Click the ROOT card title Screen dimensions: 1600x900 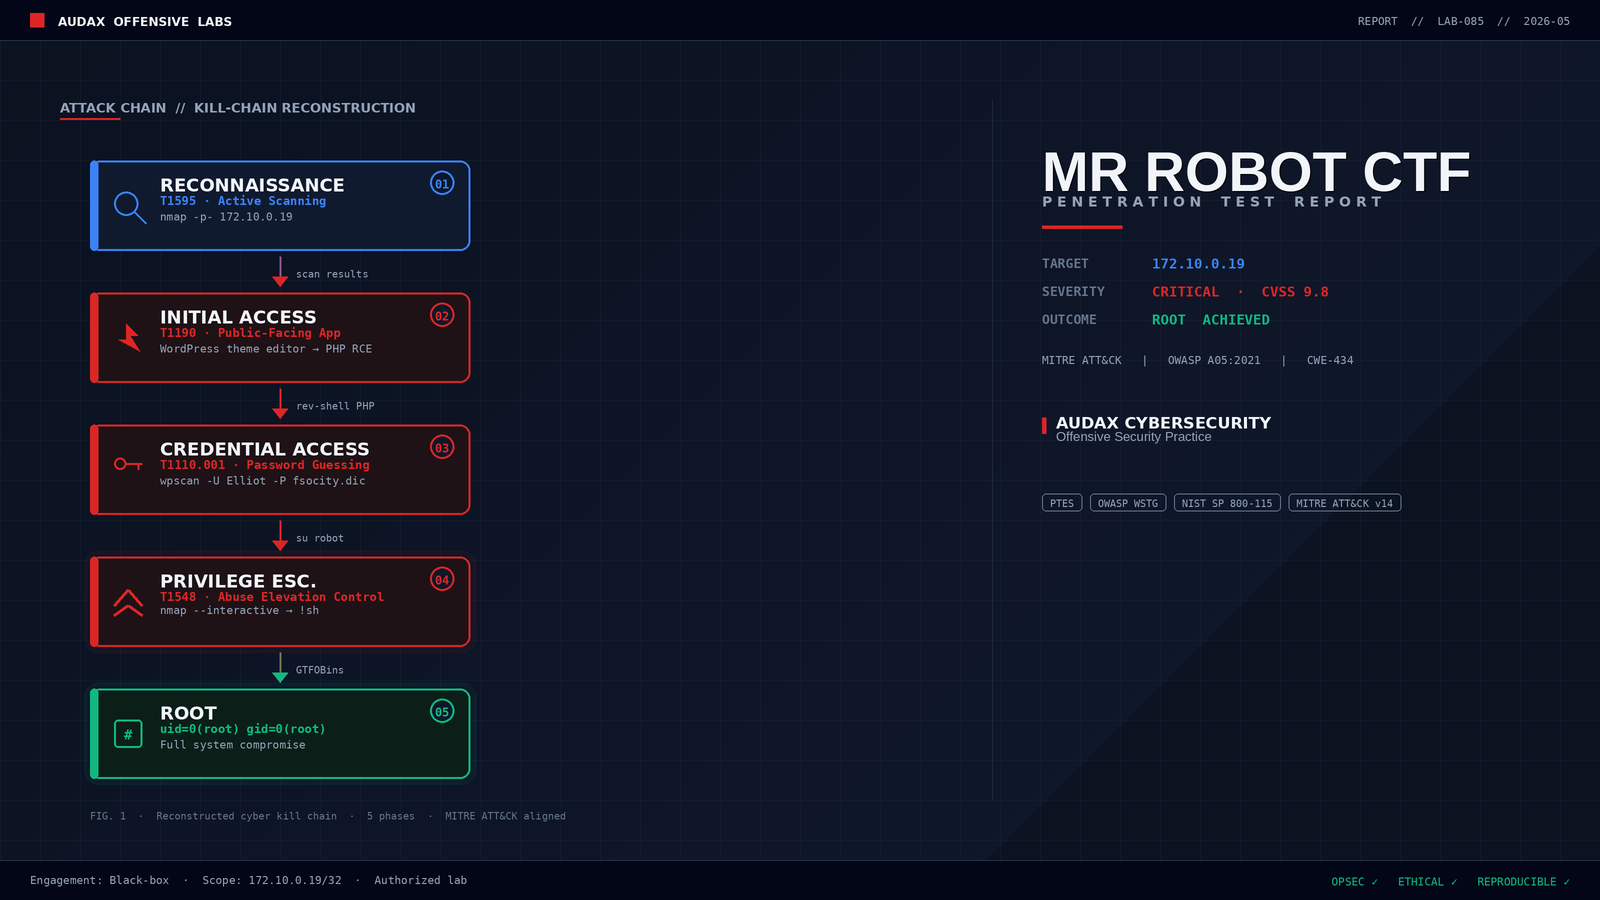pos(188,713)
